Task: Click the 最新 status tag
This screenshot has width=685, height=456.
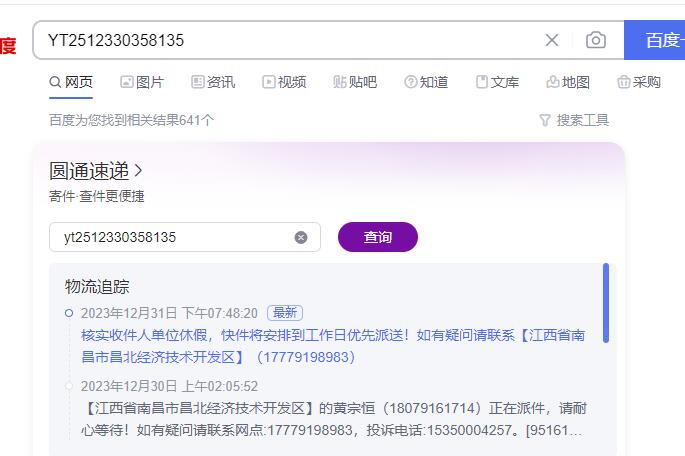Action: point(285,313)
